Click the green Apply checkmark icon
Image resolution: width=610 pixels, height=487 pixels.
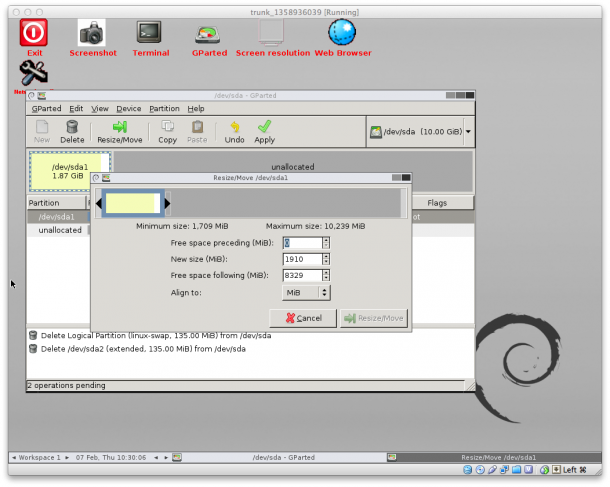pyautogui.click(x=265, y=127)
